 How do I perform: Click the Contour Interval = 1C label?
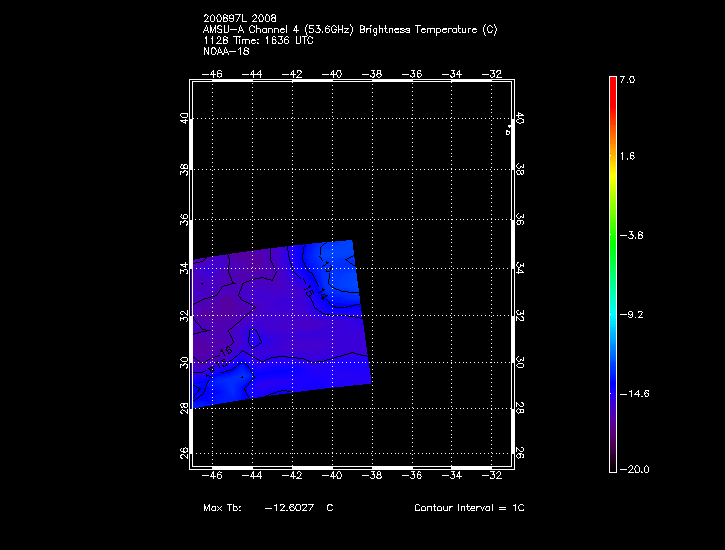pos(469,508)
